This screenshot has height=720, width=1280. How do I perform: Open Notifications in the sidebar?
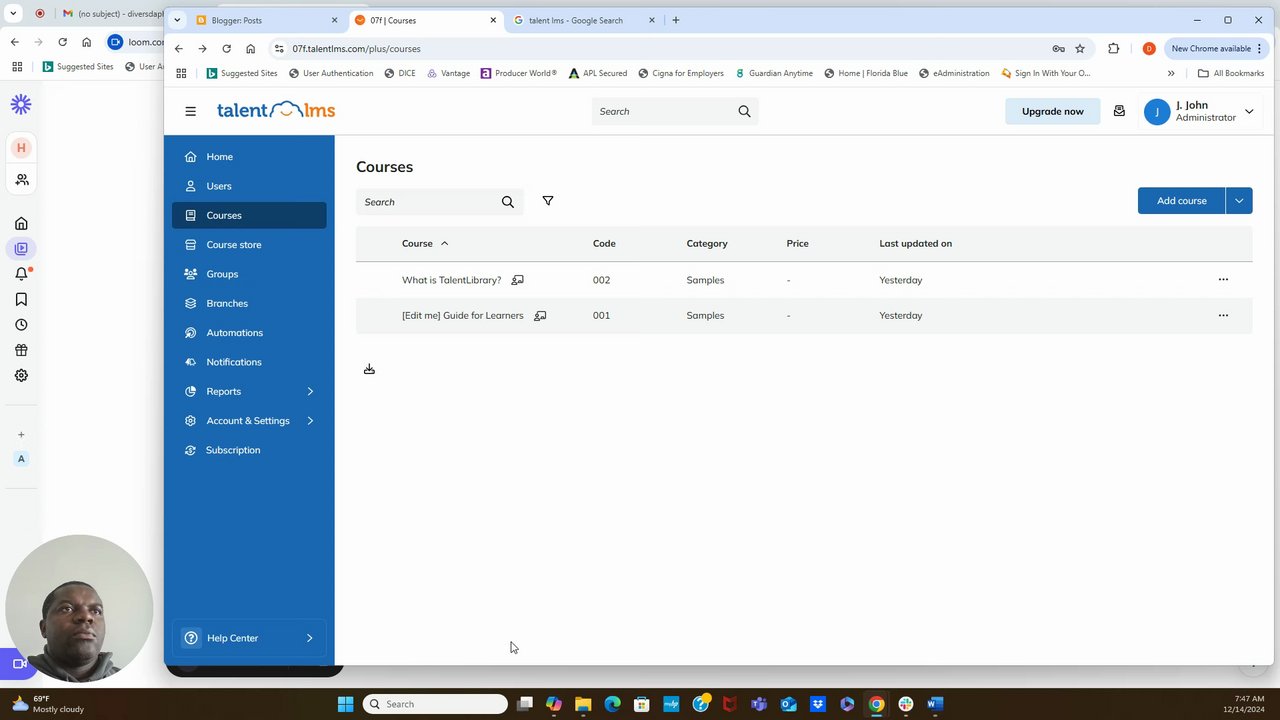[249, 362]
